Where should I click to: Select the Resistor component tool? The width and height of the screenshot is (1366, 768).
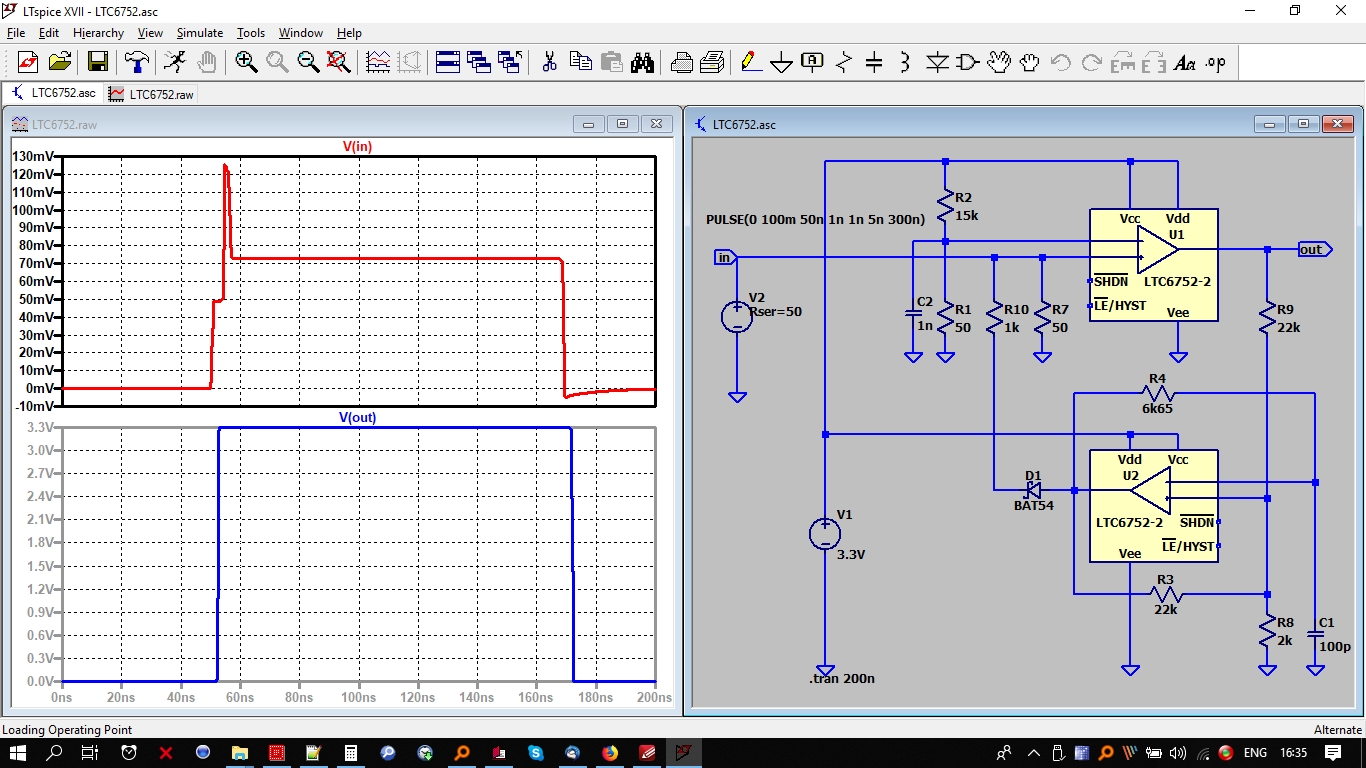coord(843,63)
